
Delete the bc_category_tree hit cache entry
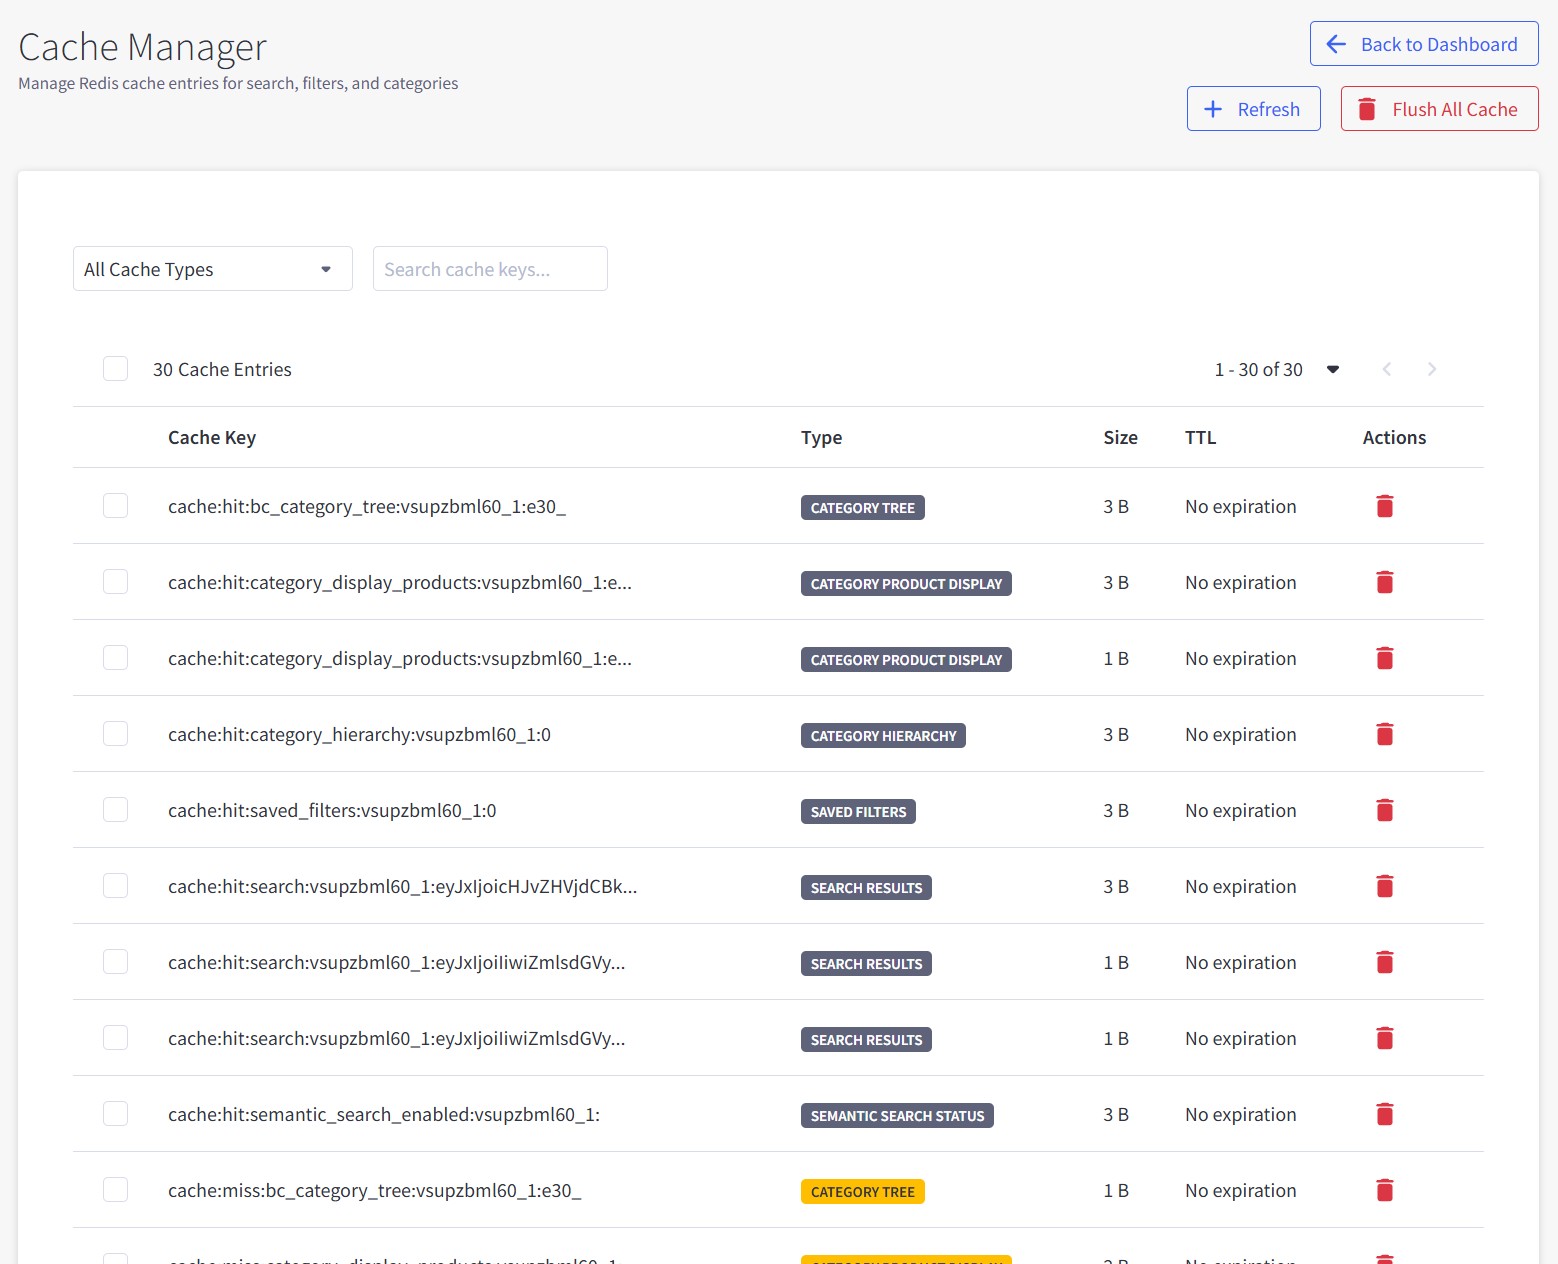point(1384,506)
